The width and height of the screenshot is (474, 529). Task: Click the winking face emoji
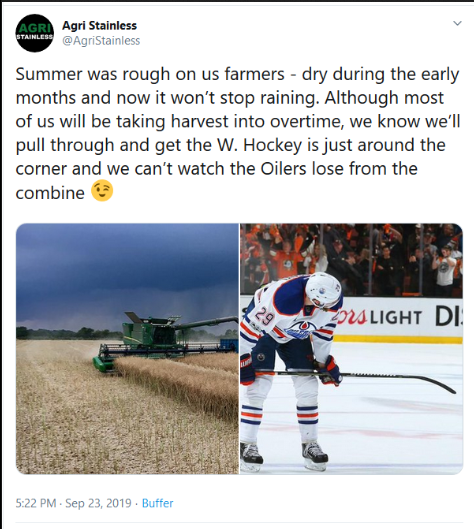102,191
